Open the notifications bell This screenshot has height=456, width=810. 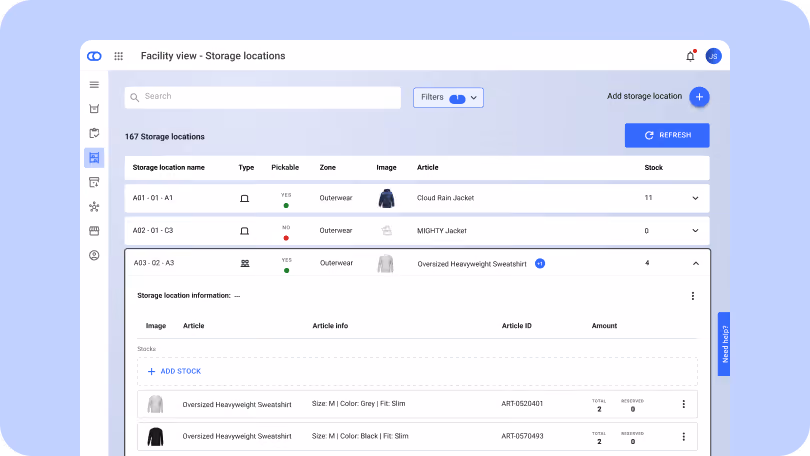(690, 56)
